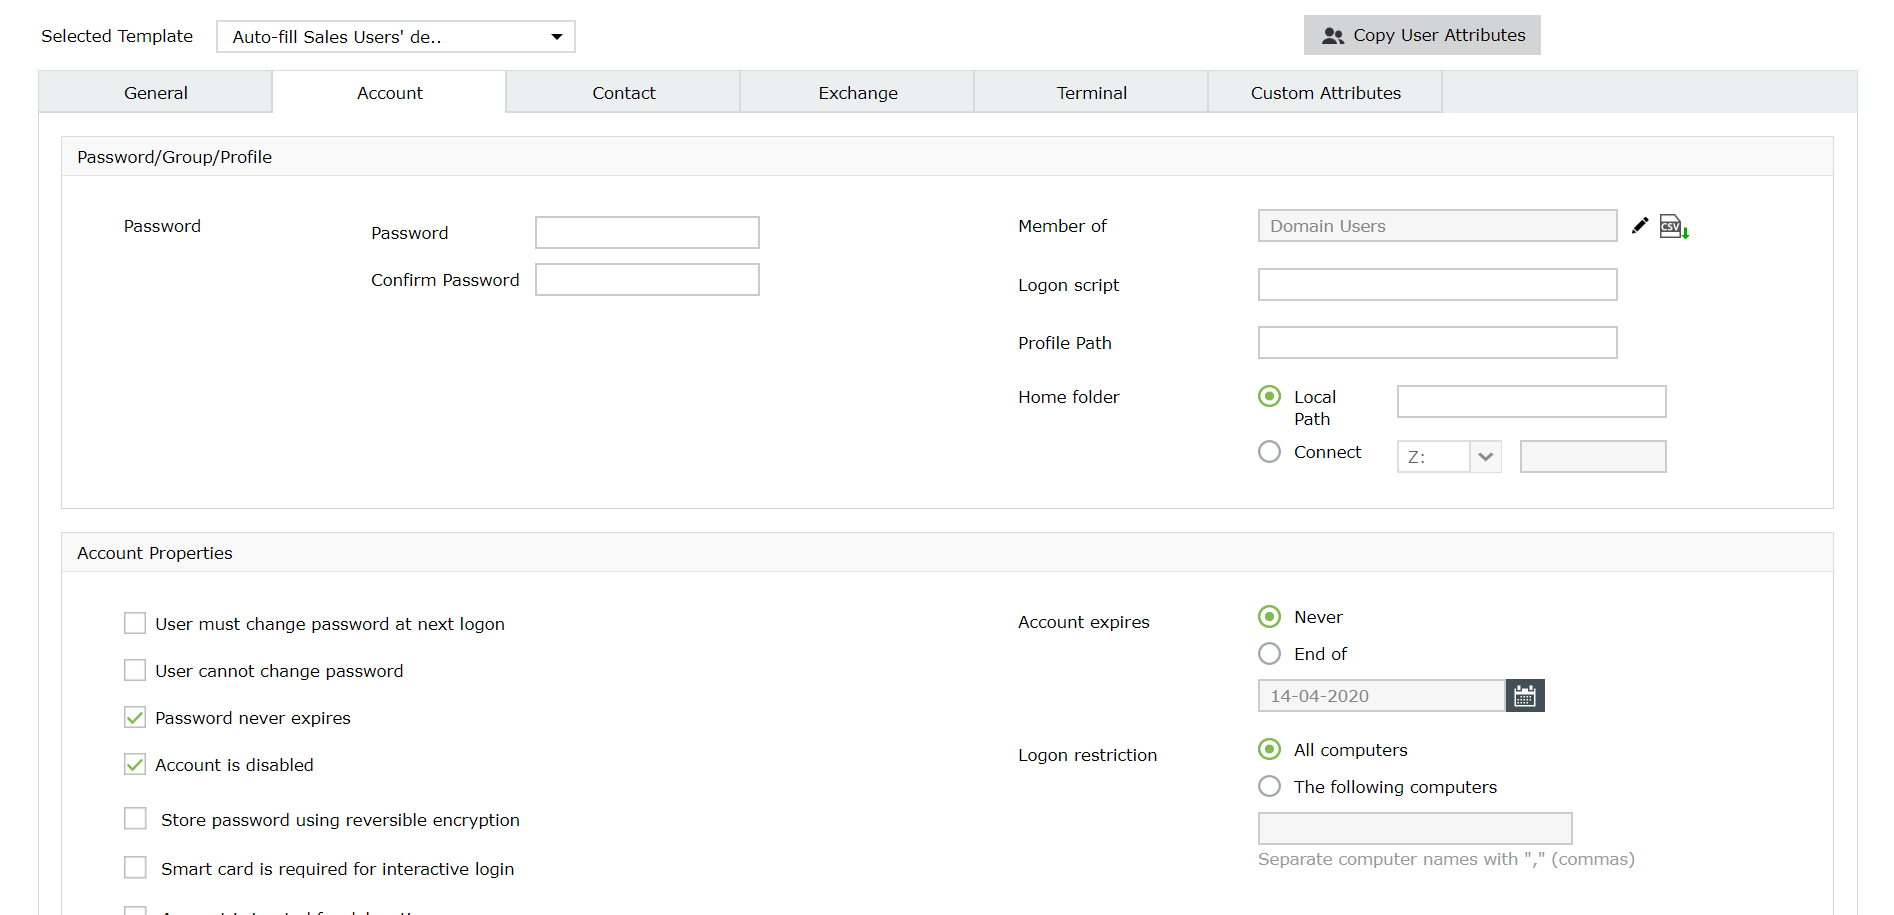The width and height of the screenshot is (1894, 915).
Task: Uncheck 'Password never expires'
Action: pyautogui.click(x=135, y=717)
